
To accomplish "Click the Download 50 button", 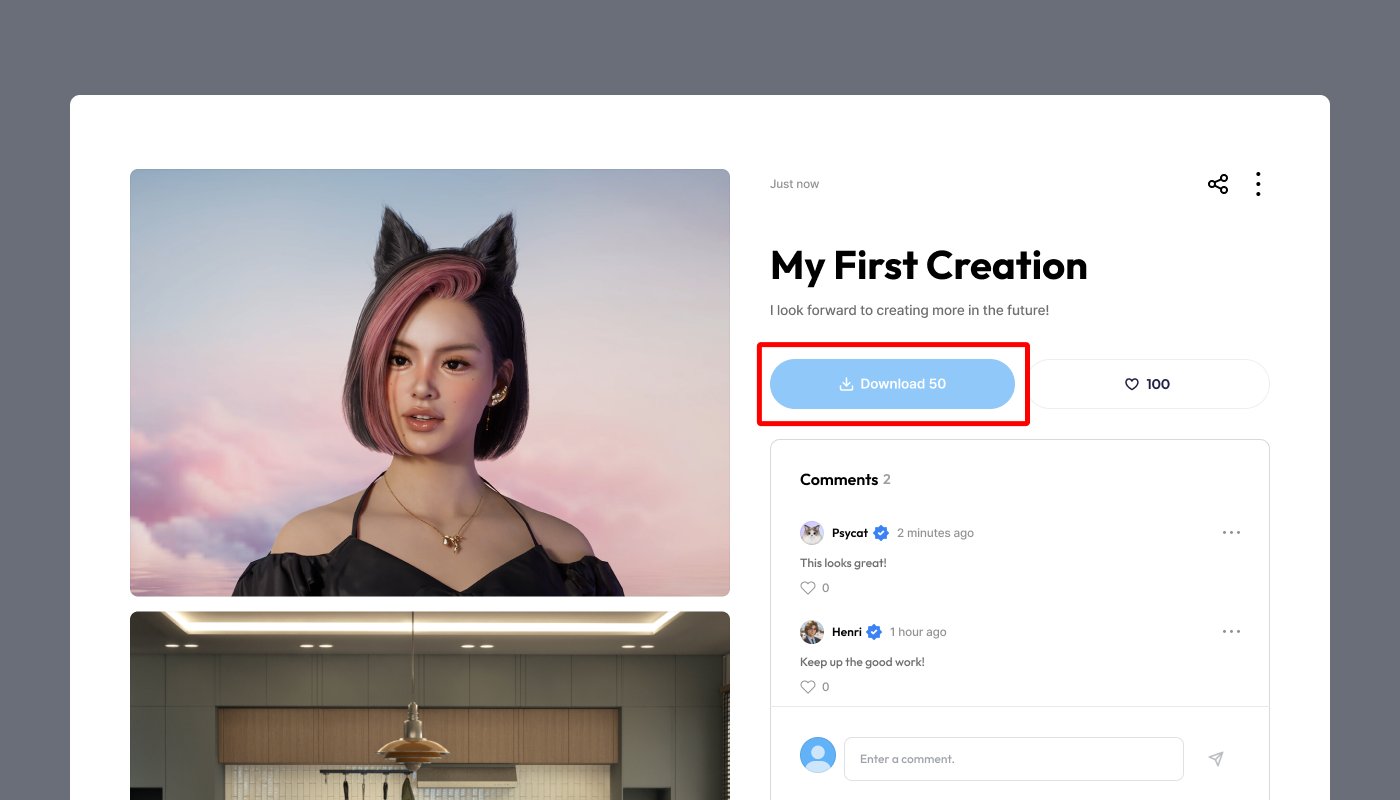I will click(892, 384).
